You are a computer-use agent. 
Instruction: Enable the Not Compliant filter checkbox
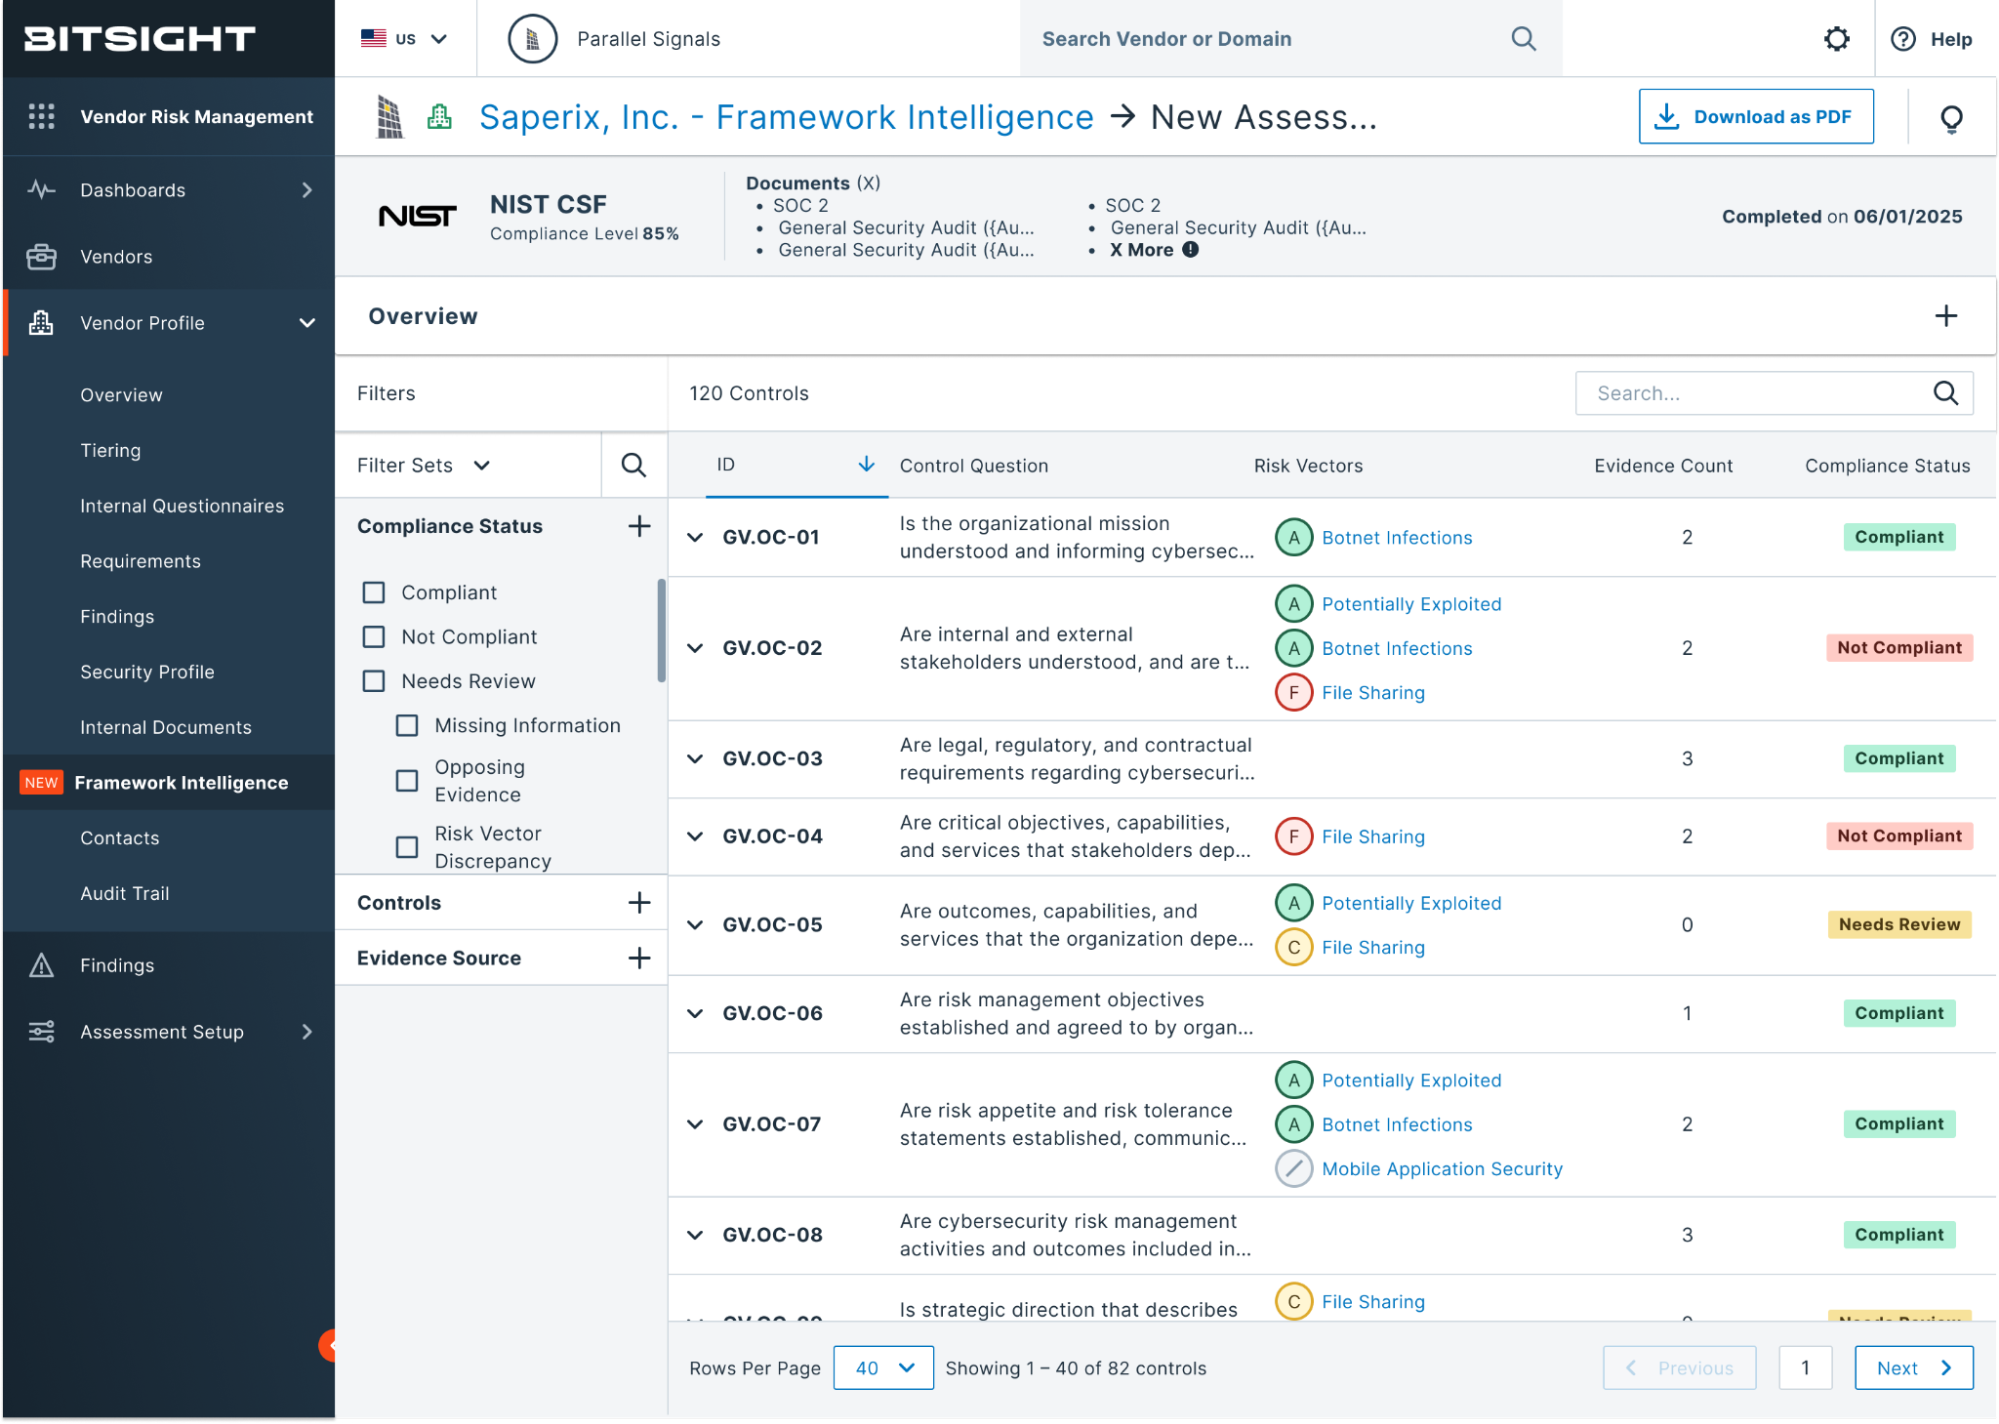374,637
